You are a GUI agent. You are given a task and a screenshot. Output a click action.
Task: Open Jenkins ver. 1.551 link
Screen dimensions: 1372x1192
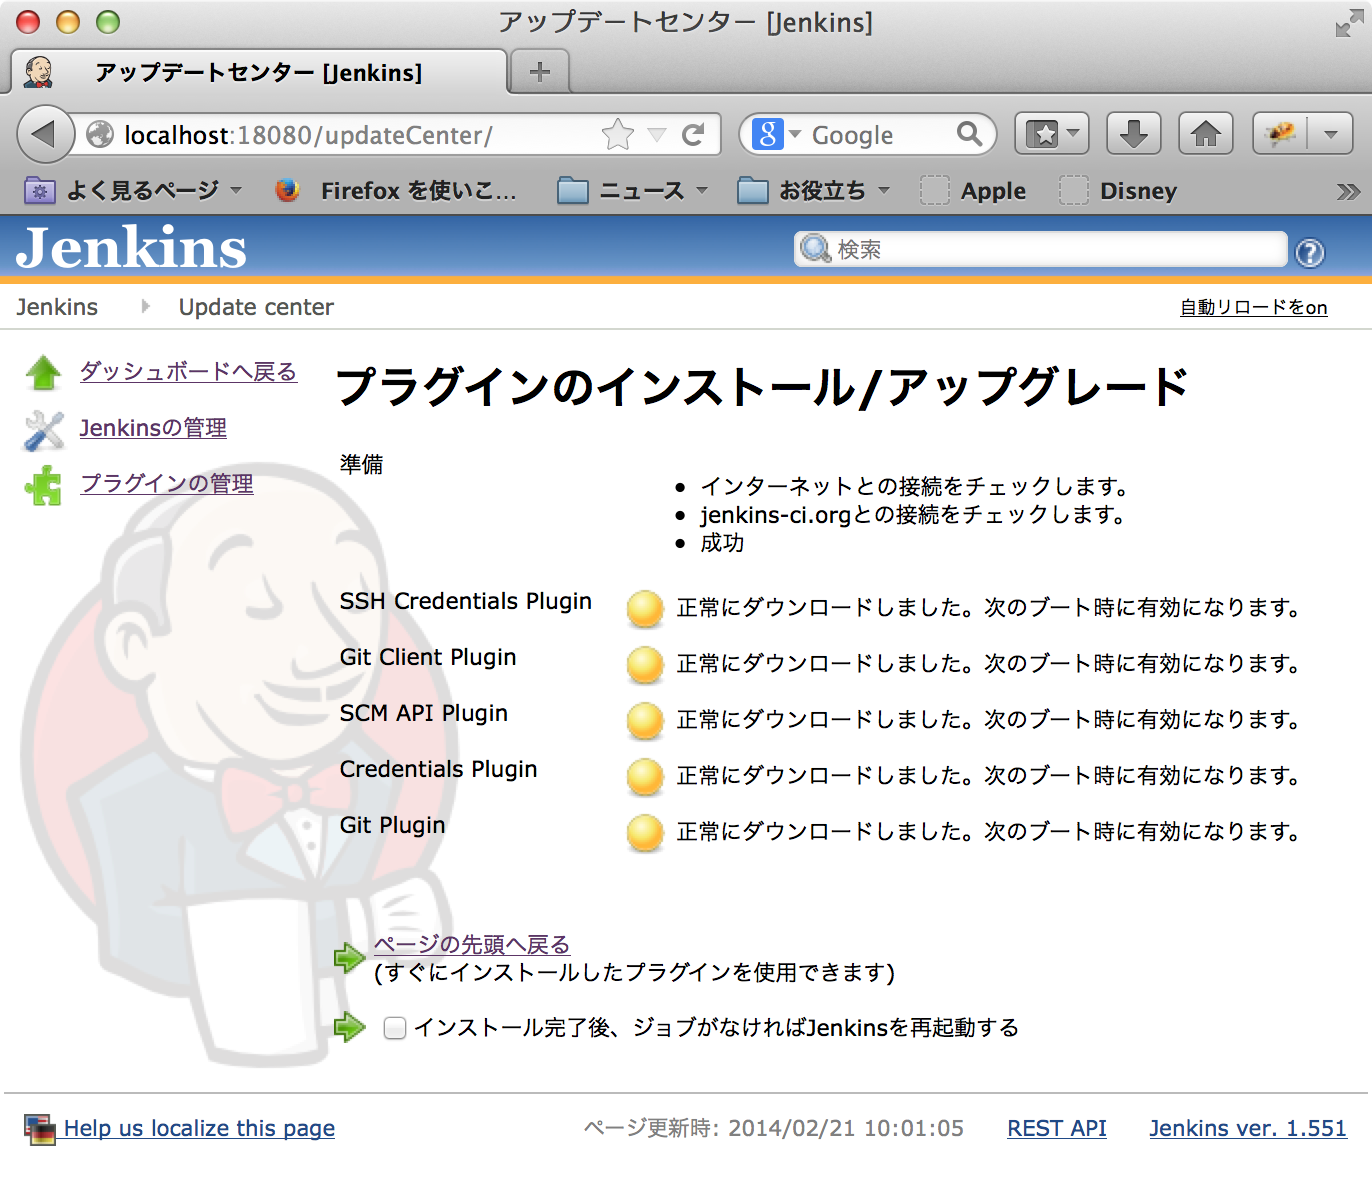(x=1248, y=1128)
